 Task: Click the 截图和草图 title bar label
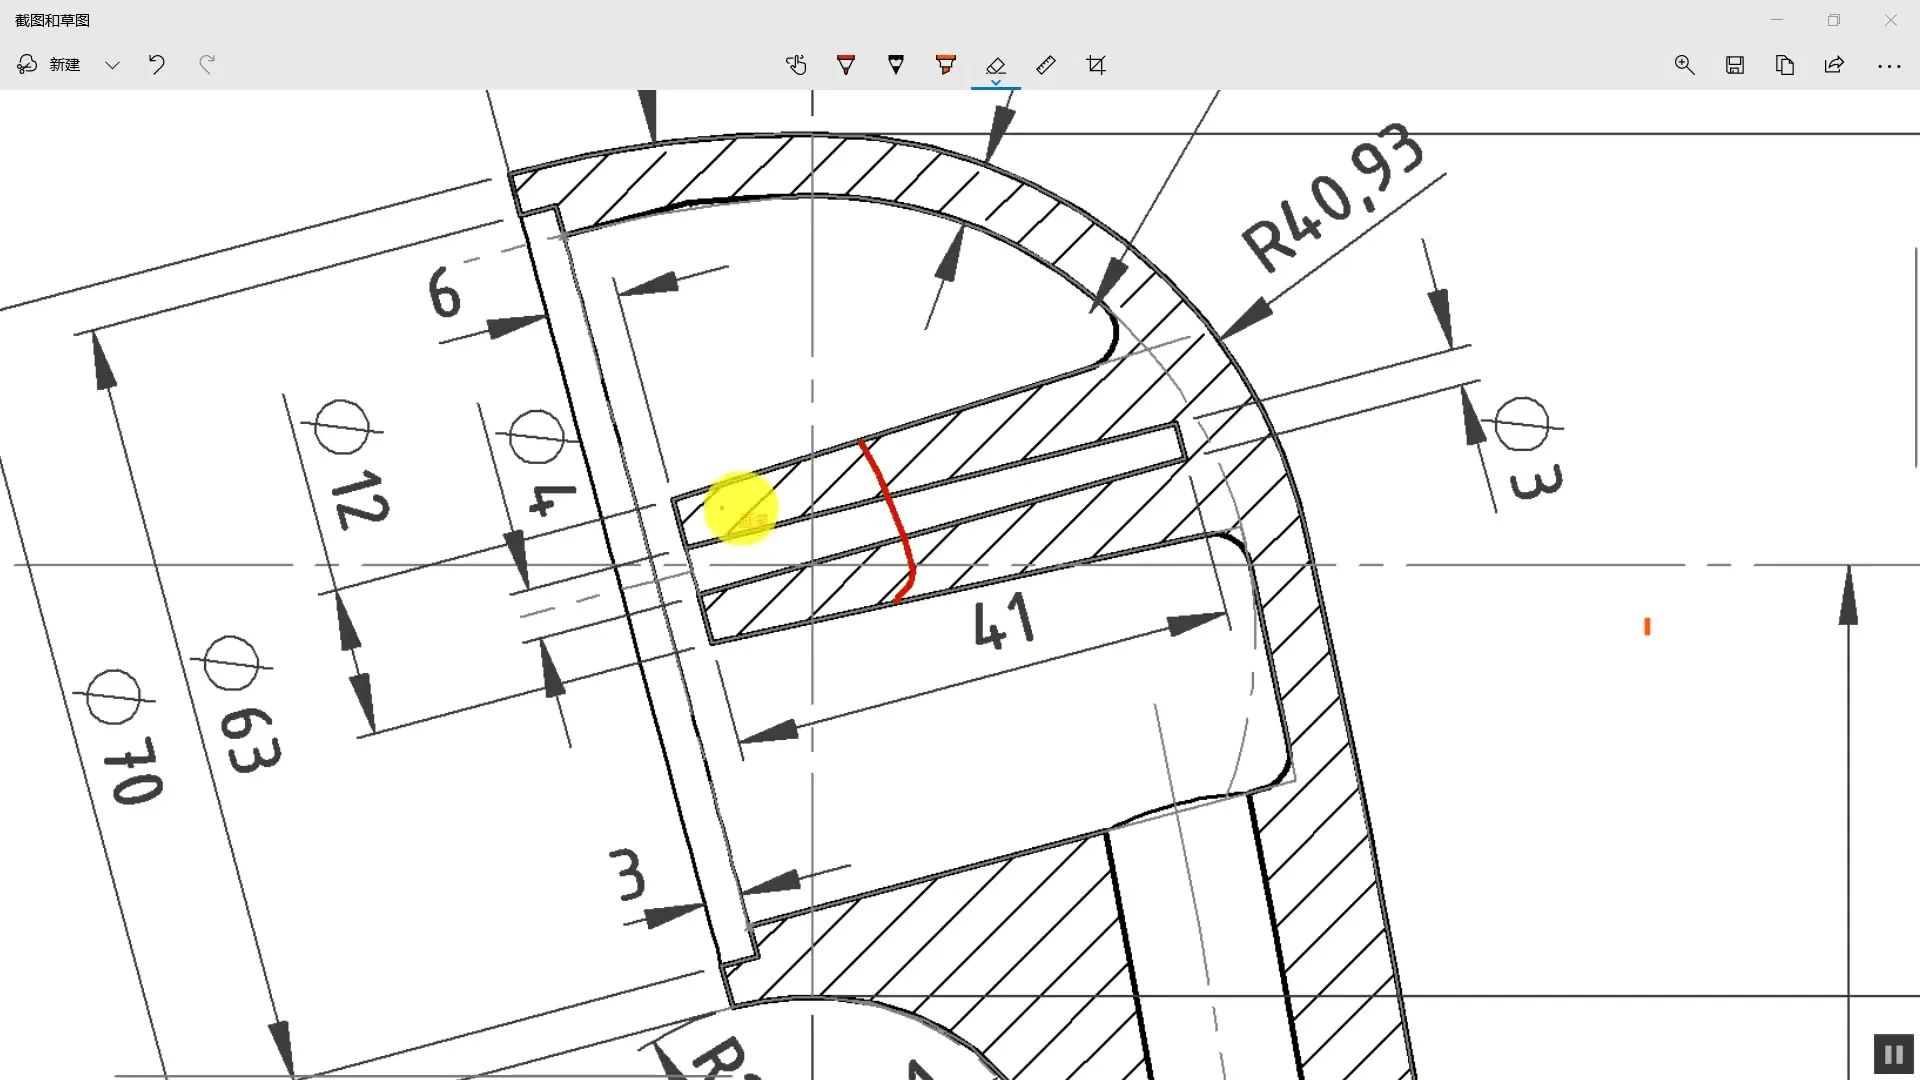point(50,19)
